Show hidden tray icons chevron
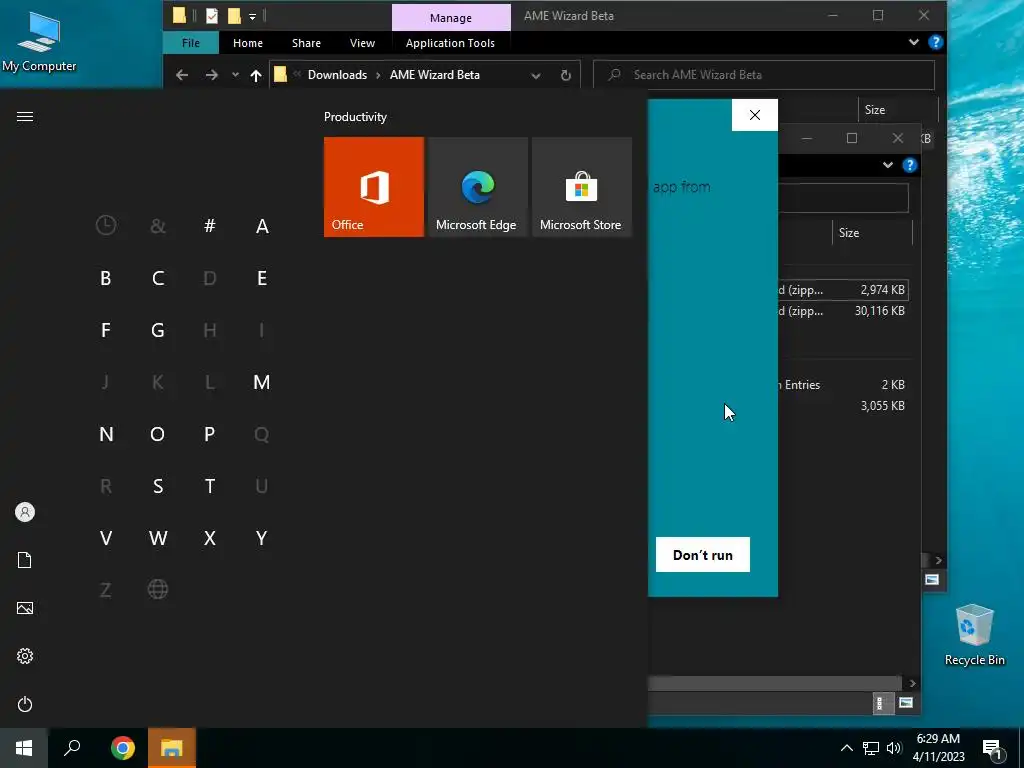The width and height of the screenshot is (1024, 768). 846,748
